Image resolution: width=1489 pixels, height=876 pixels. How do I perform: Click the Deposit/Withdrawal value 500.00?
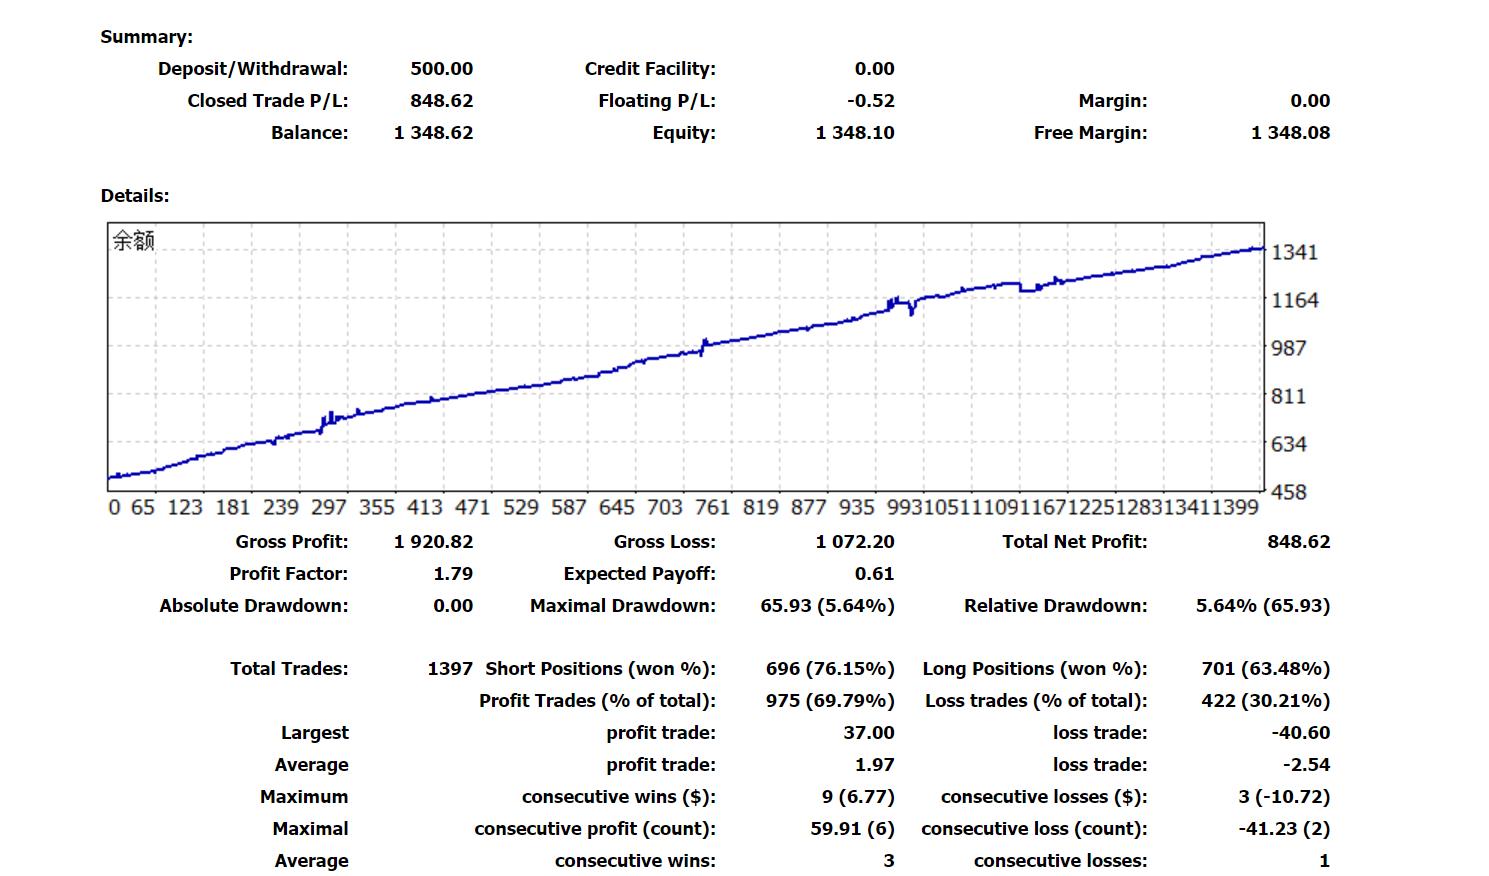(441, 69)
